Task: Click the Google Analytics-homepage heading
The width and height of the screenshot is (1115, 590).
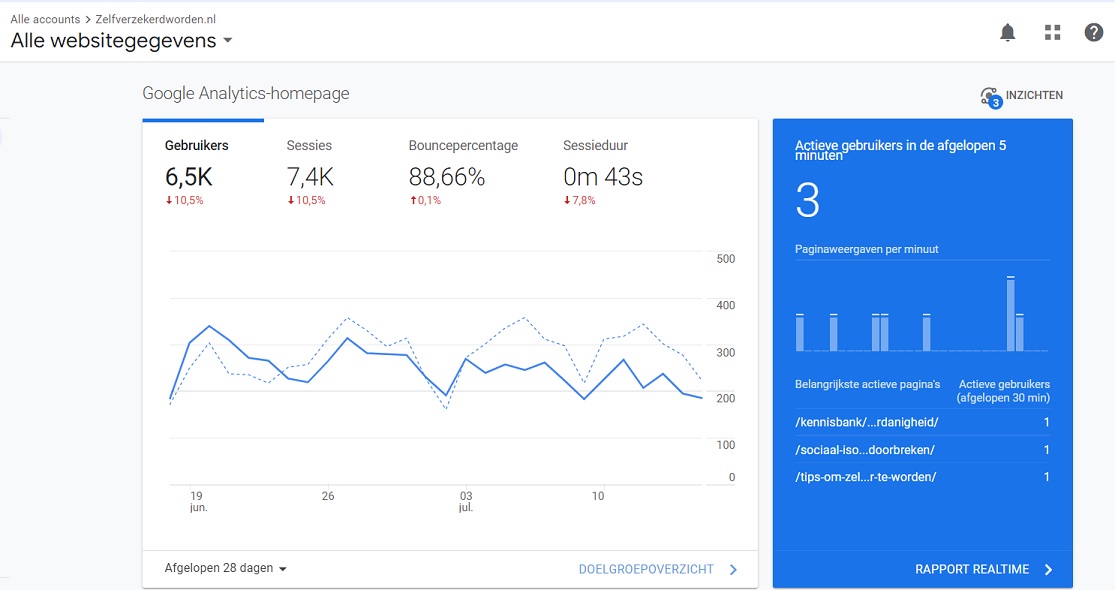Action: [246, 93]
